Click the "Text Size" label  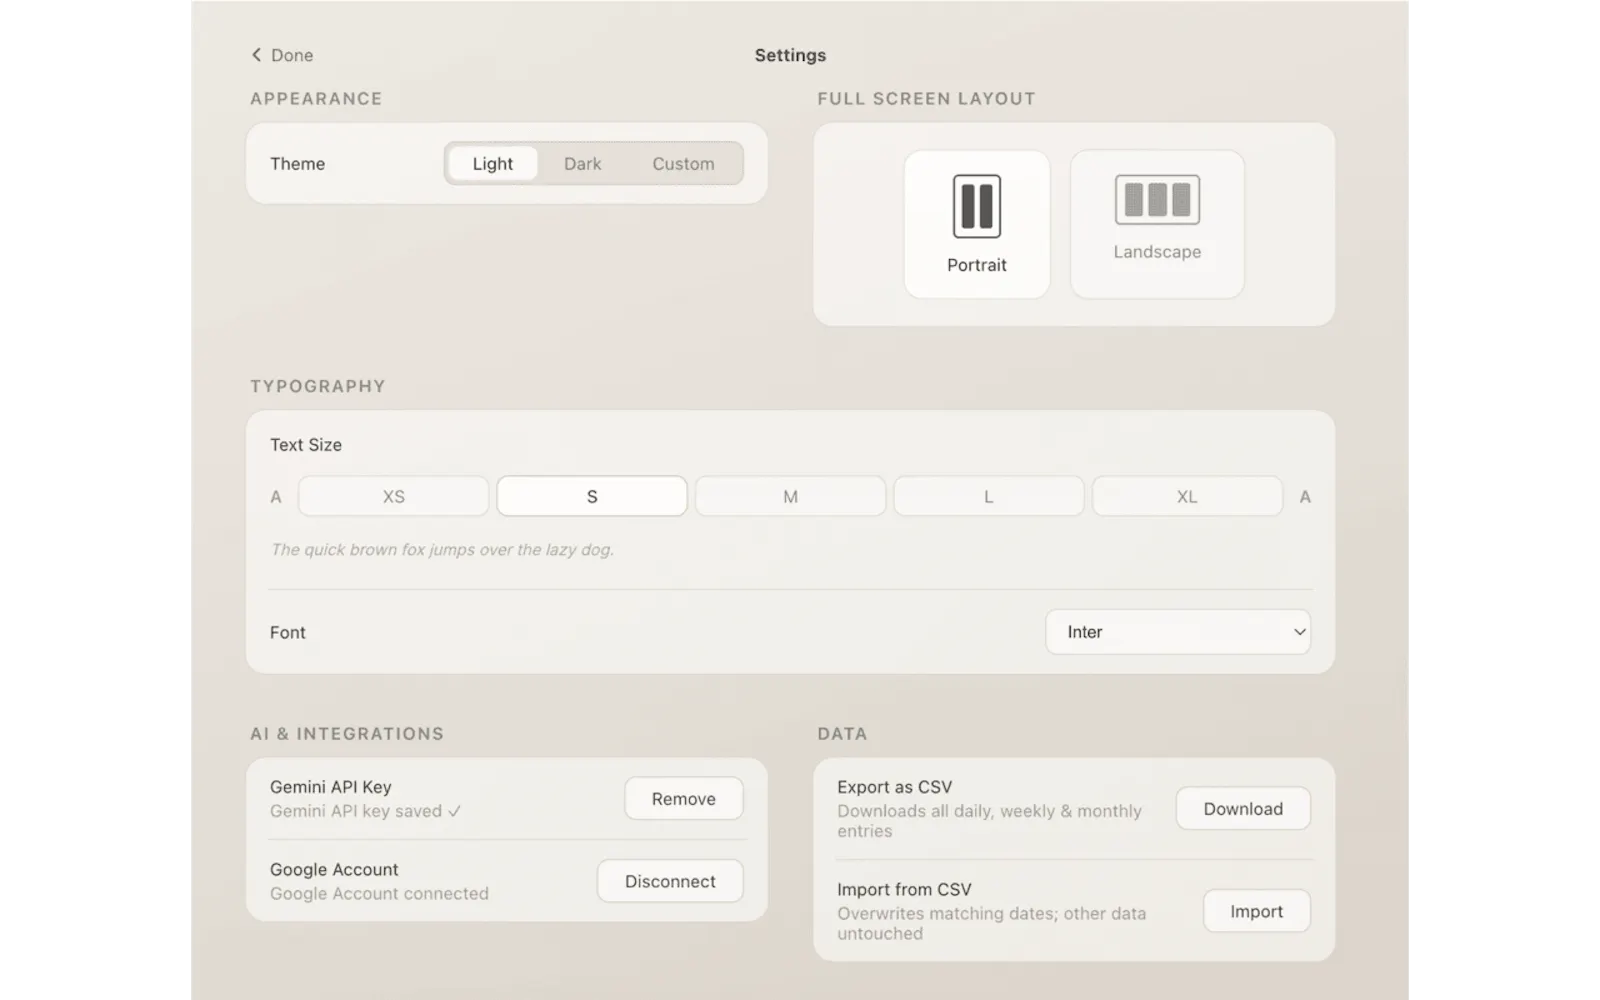(x=306, y=445)
